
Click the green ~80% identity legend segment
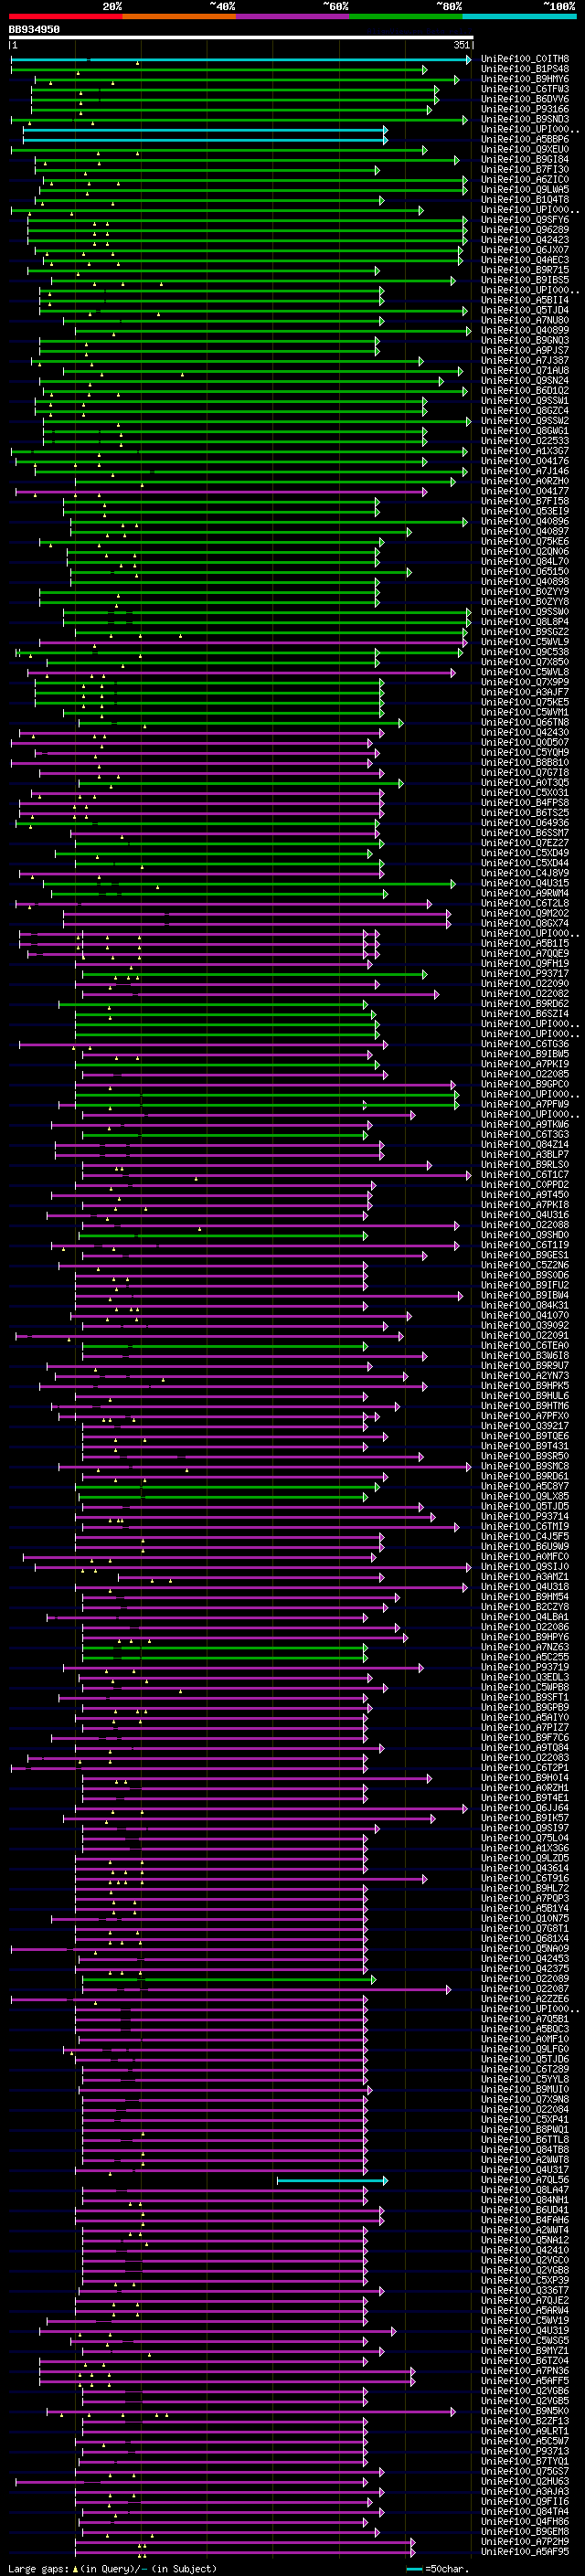pos(406,16)
